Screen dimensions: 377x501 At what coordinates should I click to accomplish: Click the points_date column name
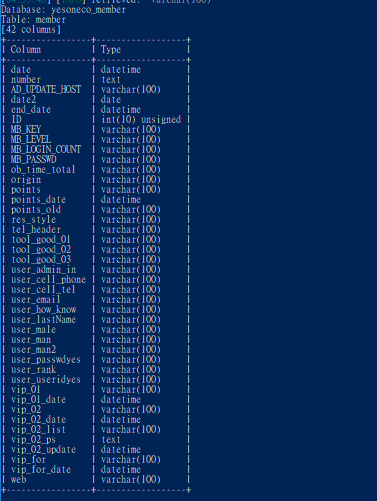pos(38,200)
